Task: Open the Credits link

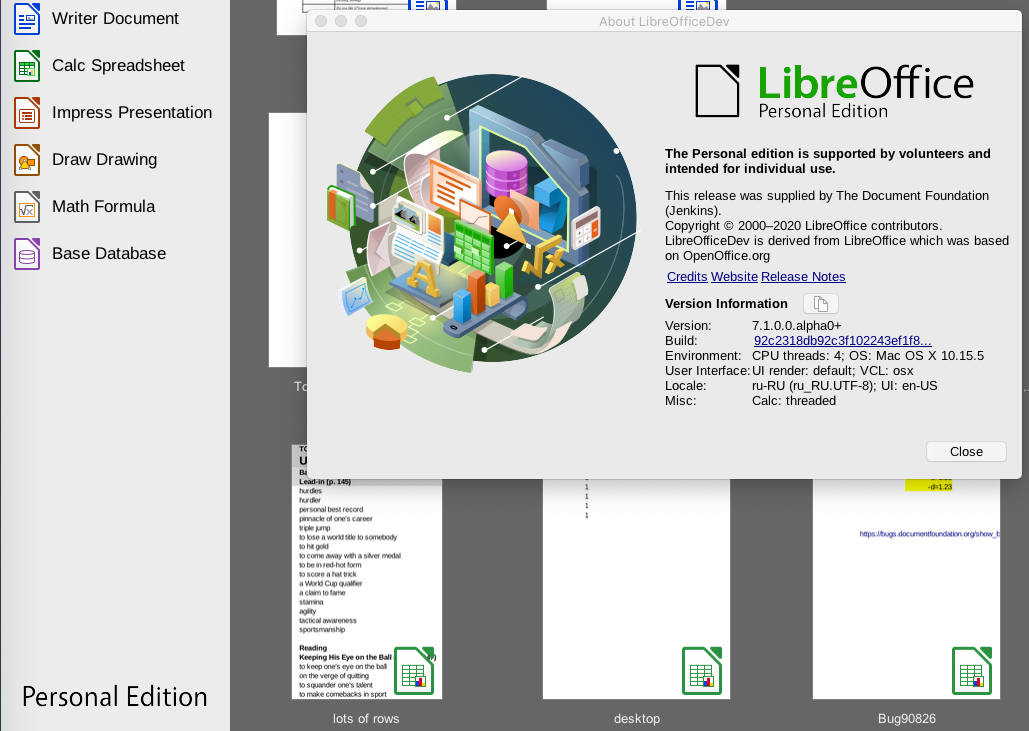Action: (687, 277)
